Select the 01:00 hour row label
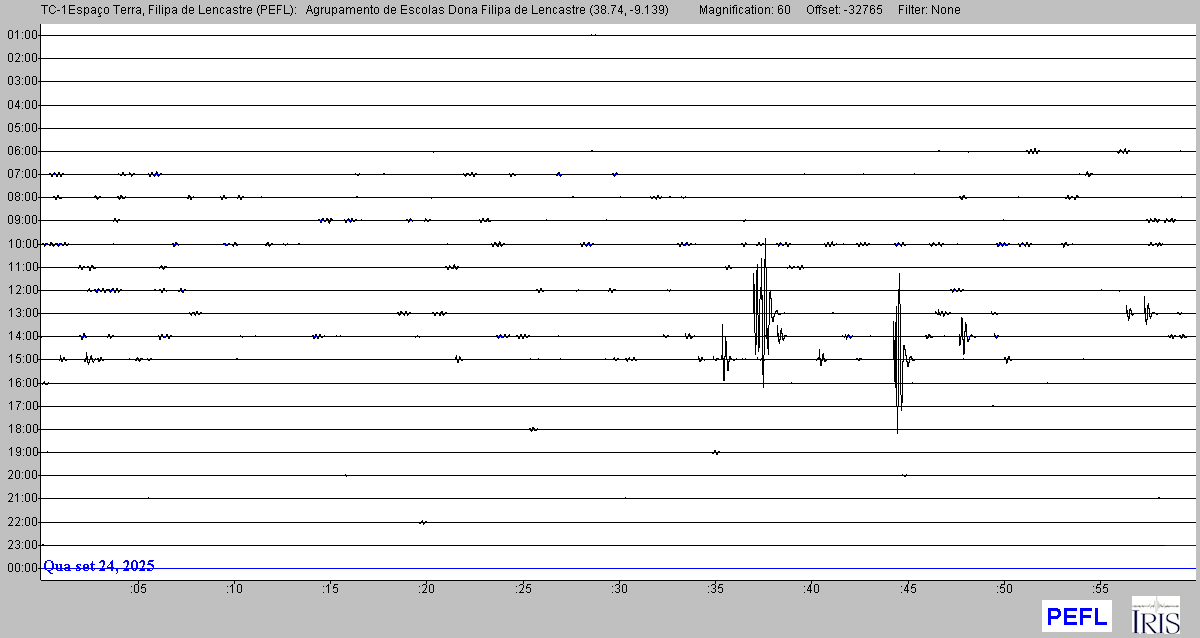The width and height of the screenshot is (1200, 638). pyautogui.click(x=22, y=35)
